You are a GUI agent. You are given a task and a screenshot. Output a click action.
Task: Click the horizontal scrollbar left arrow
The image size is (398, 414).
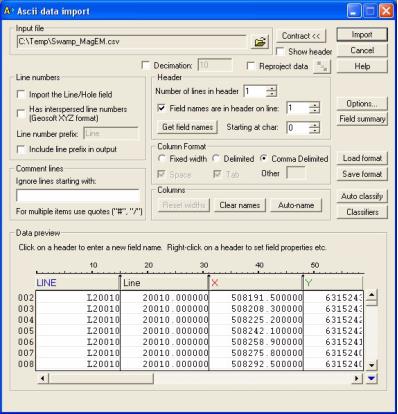(x=42, y=378)
